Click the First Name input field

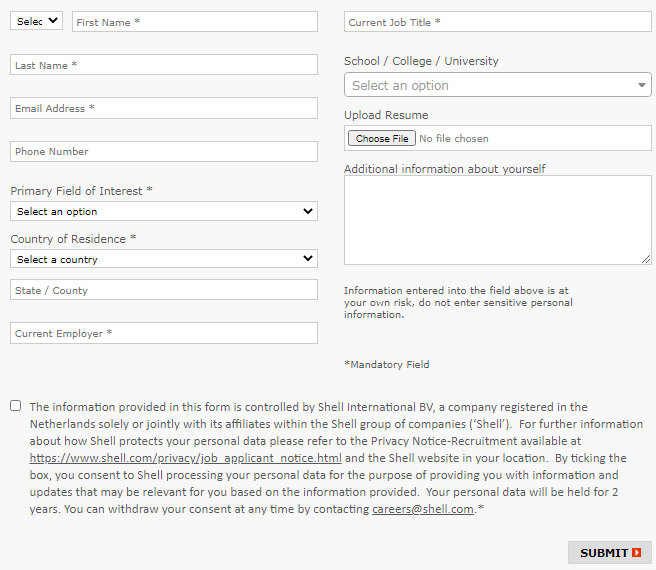[x=194, y=22]
